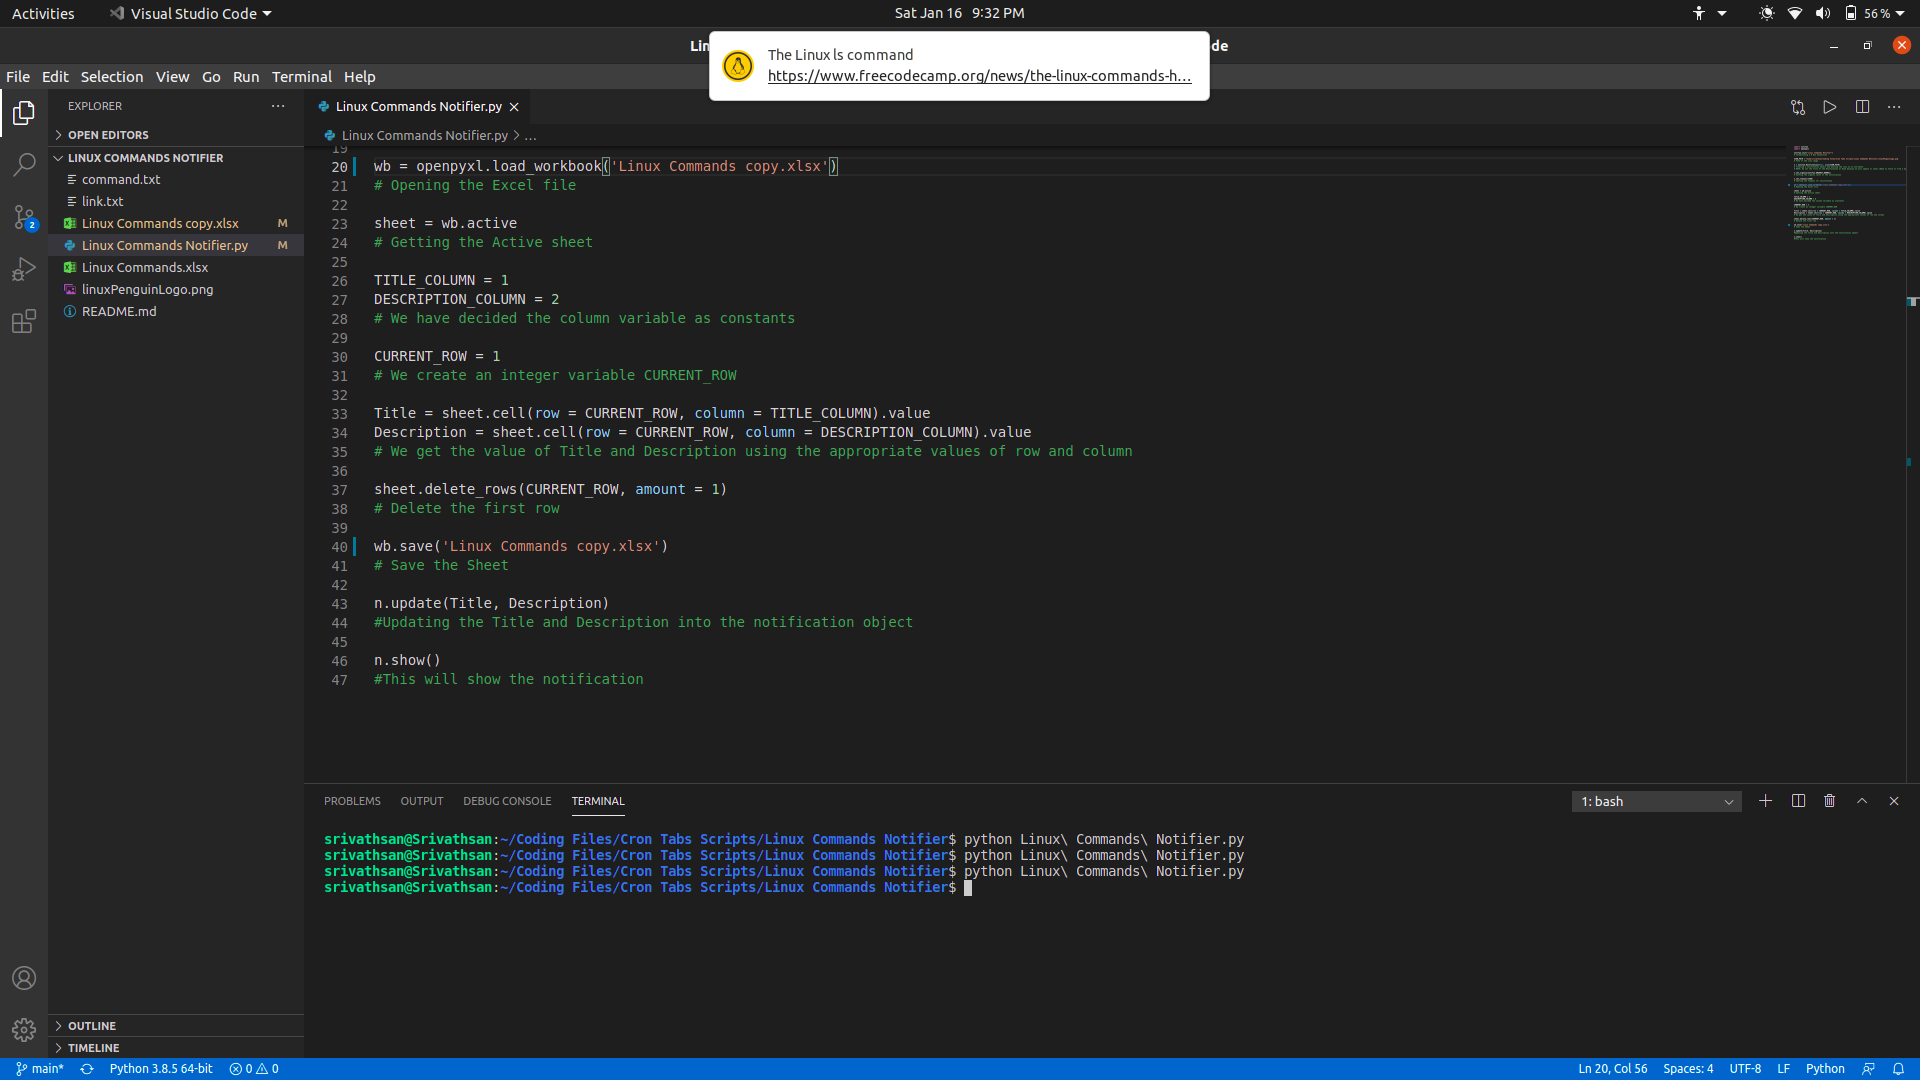Open editor More Actions ellipsis
Viewport: 1920px width, 1080px height.
pyautogui.click(x=1894, y=107)
